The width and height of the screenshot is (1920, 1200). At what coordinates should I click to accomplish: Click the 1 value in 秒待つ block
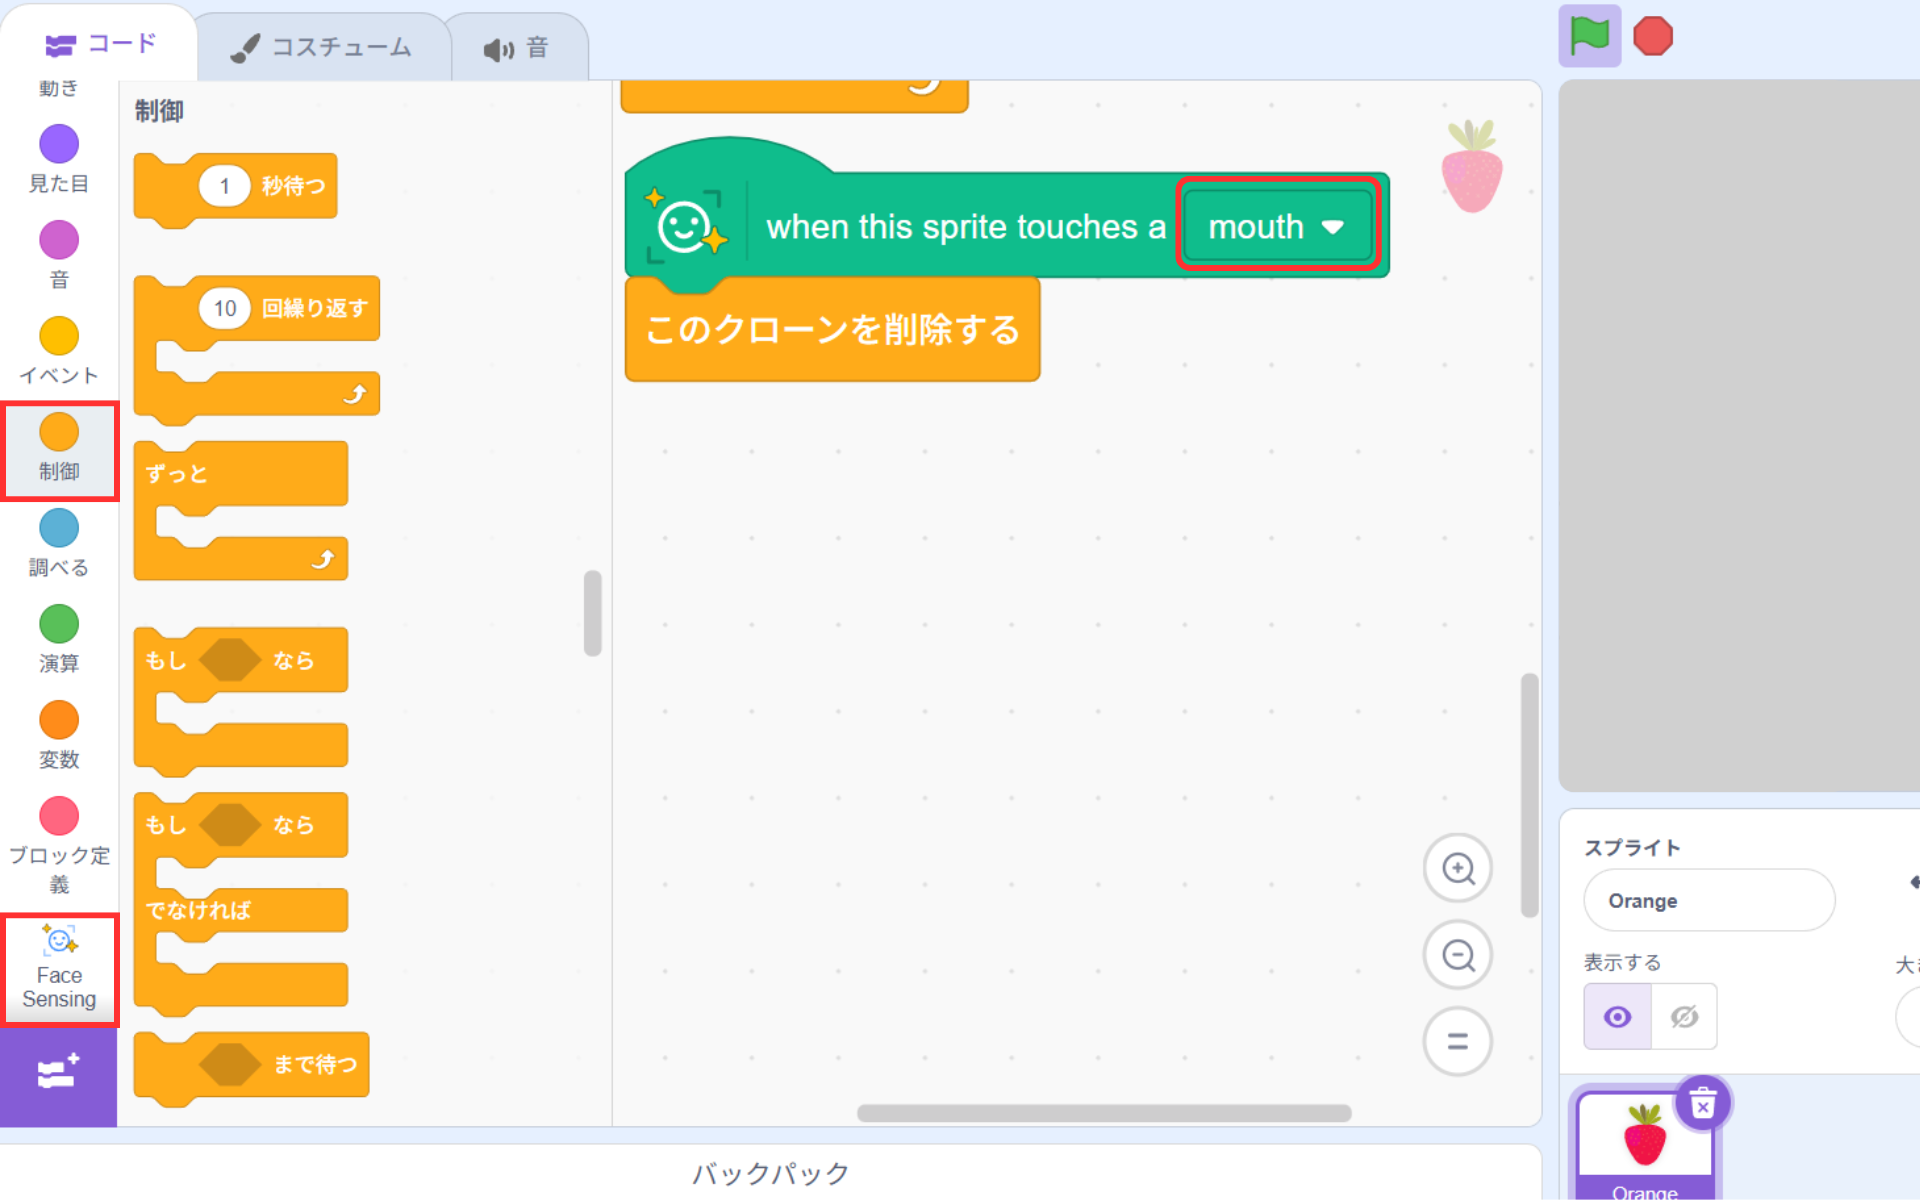(224, 186)
